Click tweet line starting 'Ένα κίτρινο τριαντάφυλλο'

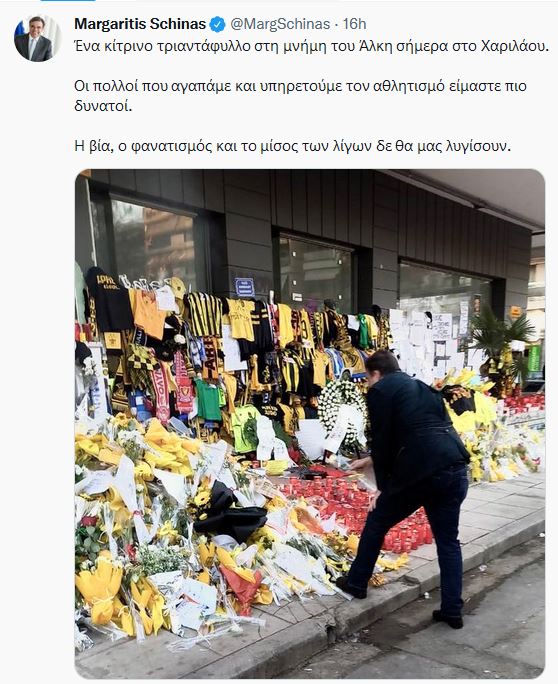(311, 47)
